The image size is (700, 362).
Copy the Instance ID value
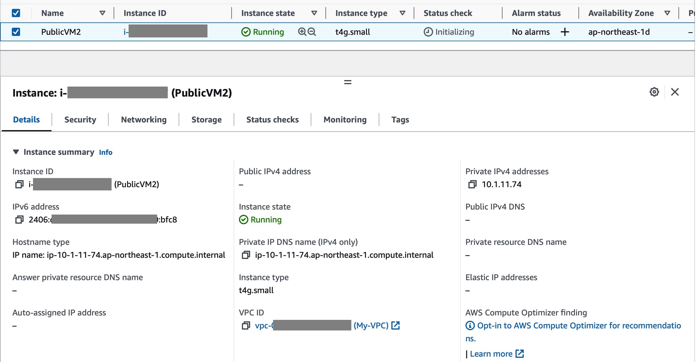[19, 184]
